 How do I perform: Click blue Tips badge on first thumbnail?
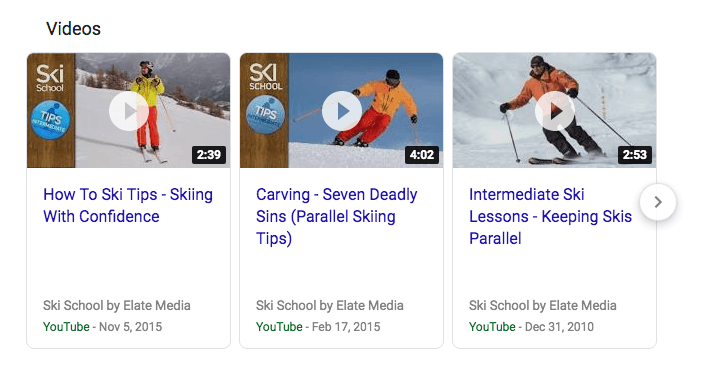51,119
